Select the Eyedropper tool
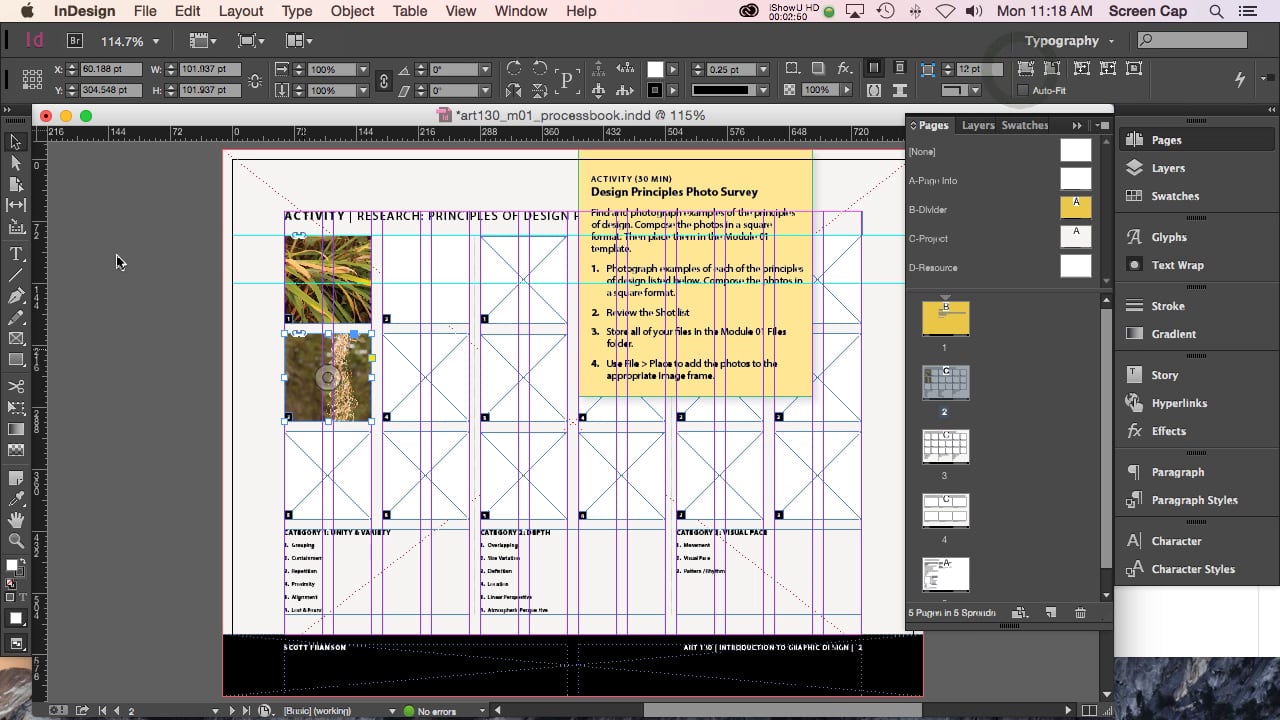This screenshot has height=720, width=1280. (x=16, y=499)
